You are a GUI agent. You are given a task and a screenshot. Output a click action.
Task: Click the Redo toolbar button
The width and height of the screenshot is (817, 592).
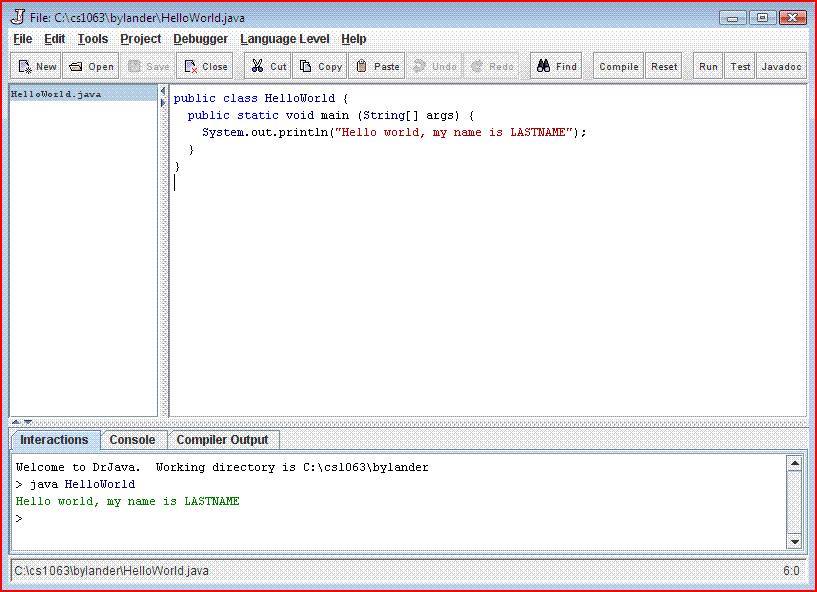491,66
